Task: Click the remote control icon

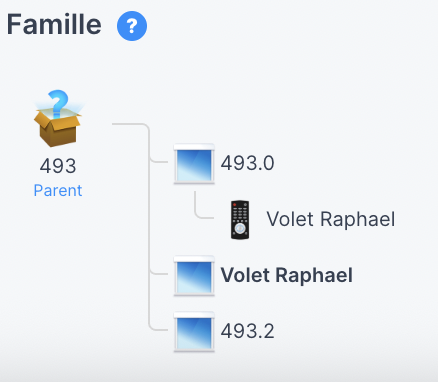Action: click(x=240, y=220)
